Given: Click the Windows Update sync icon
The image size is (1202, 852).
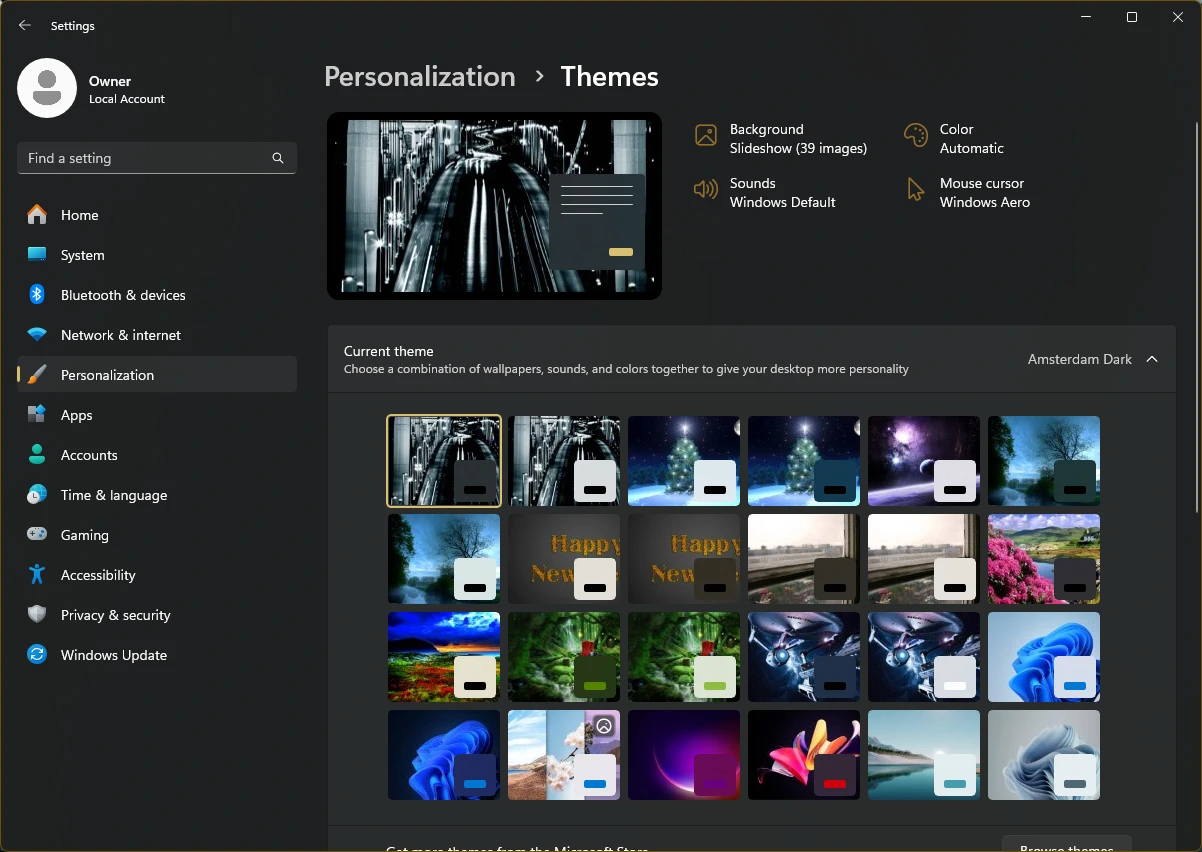Looking at the screenshot, I should pos(37,655).
